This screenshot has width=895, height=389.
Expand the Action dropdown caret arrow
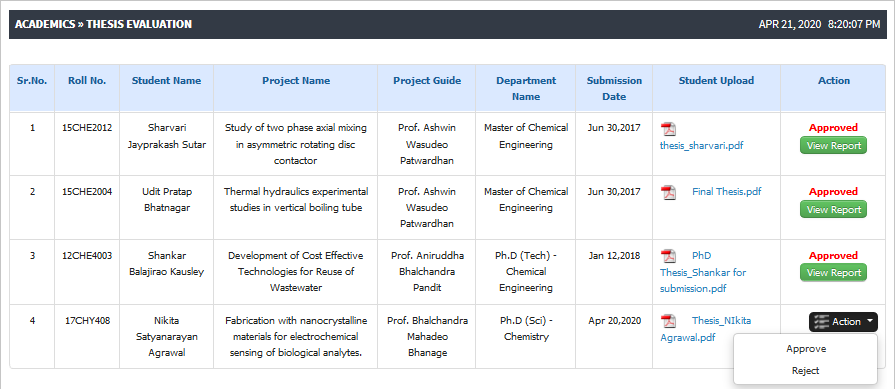(x=869, y=321)
